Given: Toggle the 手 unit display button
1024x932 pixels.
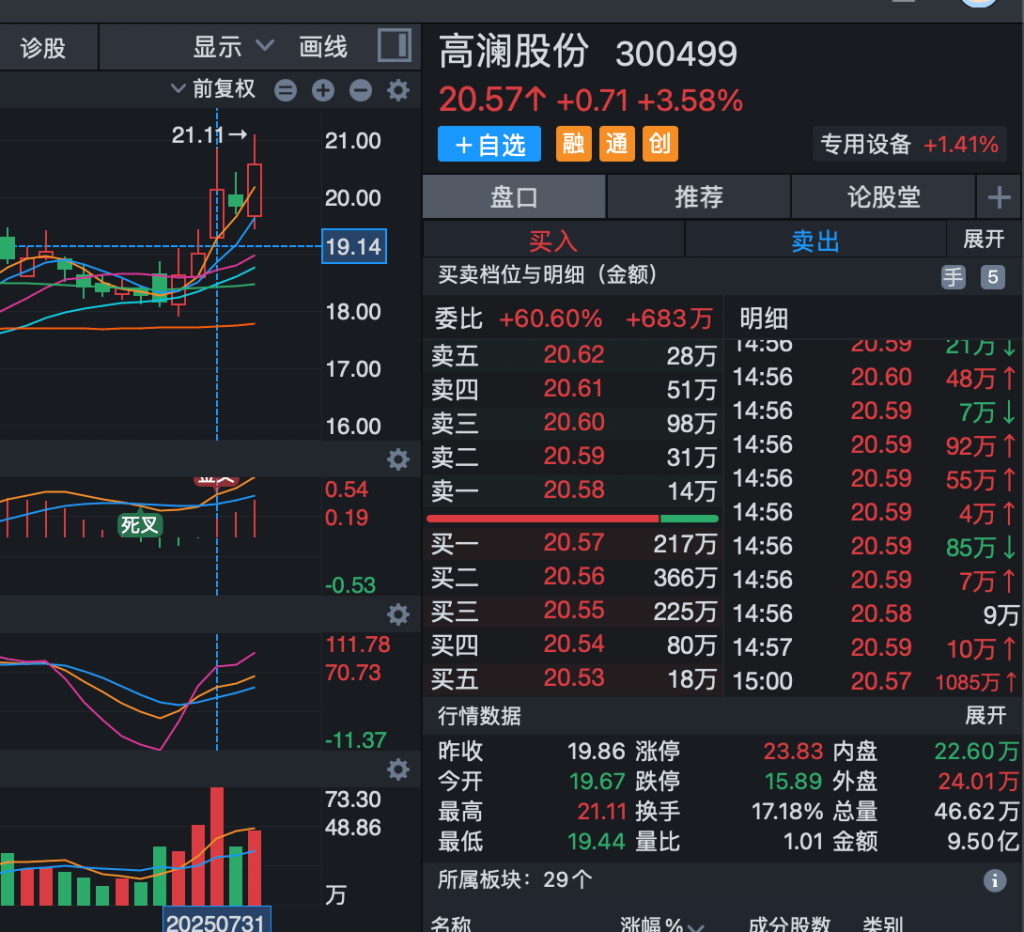Looking at the screenshot, I should [953, 277].
